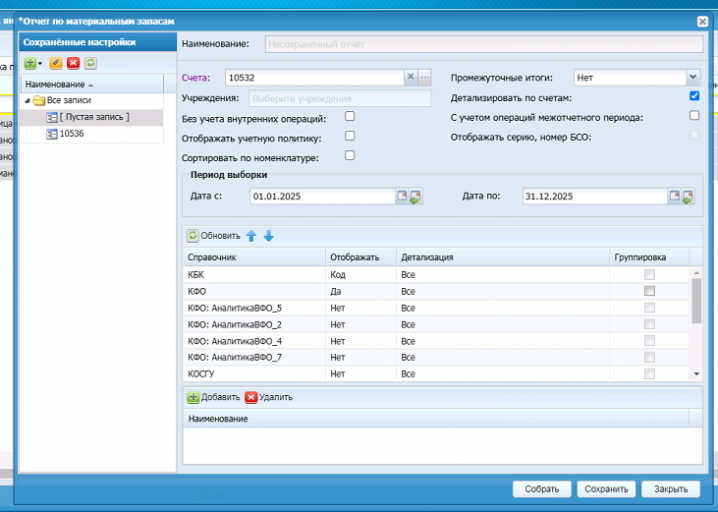Click the green refresh icon in saved settings
Image resolution: width=718 pixels, height=512 pixels.
91,63
